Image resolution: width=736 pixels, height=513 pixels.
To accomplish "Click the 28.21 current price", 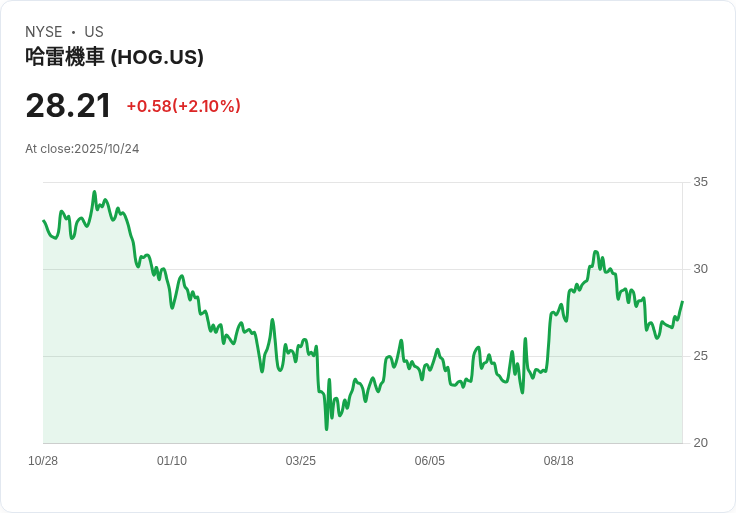I will coord(68,105).
